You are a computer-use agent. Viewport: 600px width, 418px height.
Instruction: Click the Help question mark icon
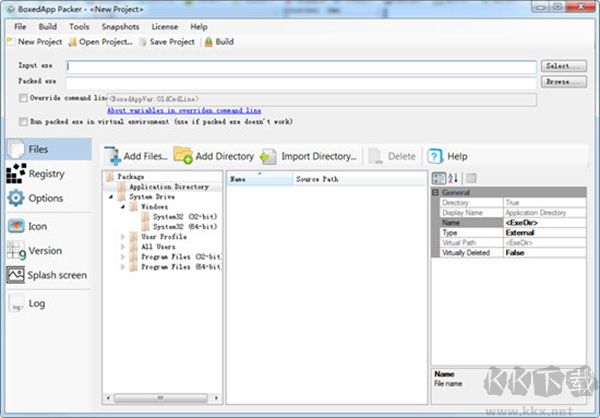[435, 156]
